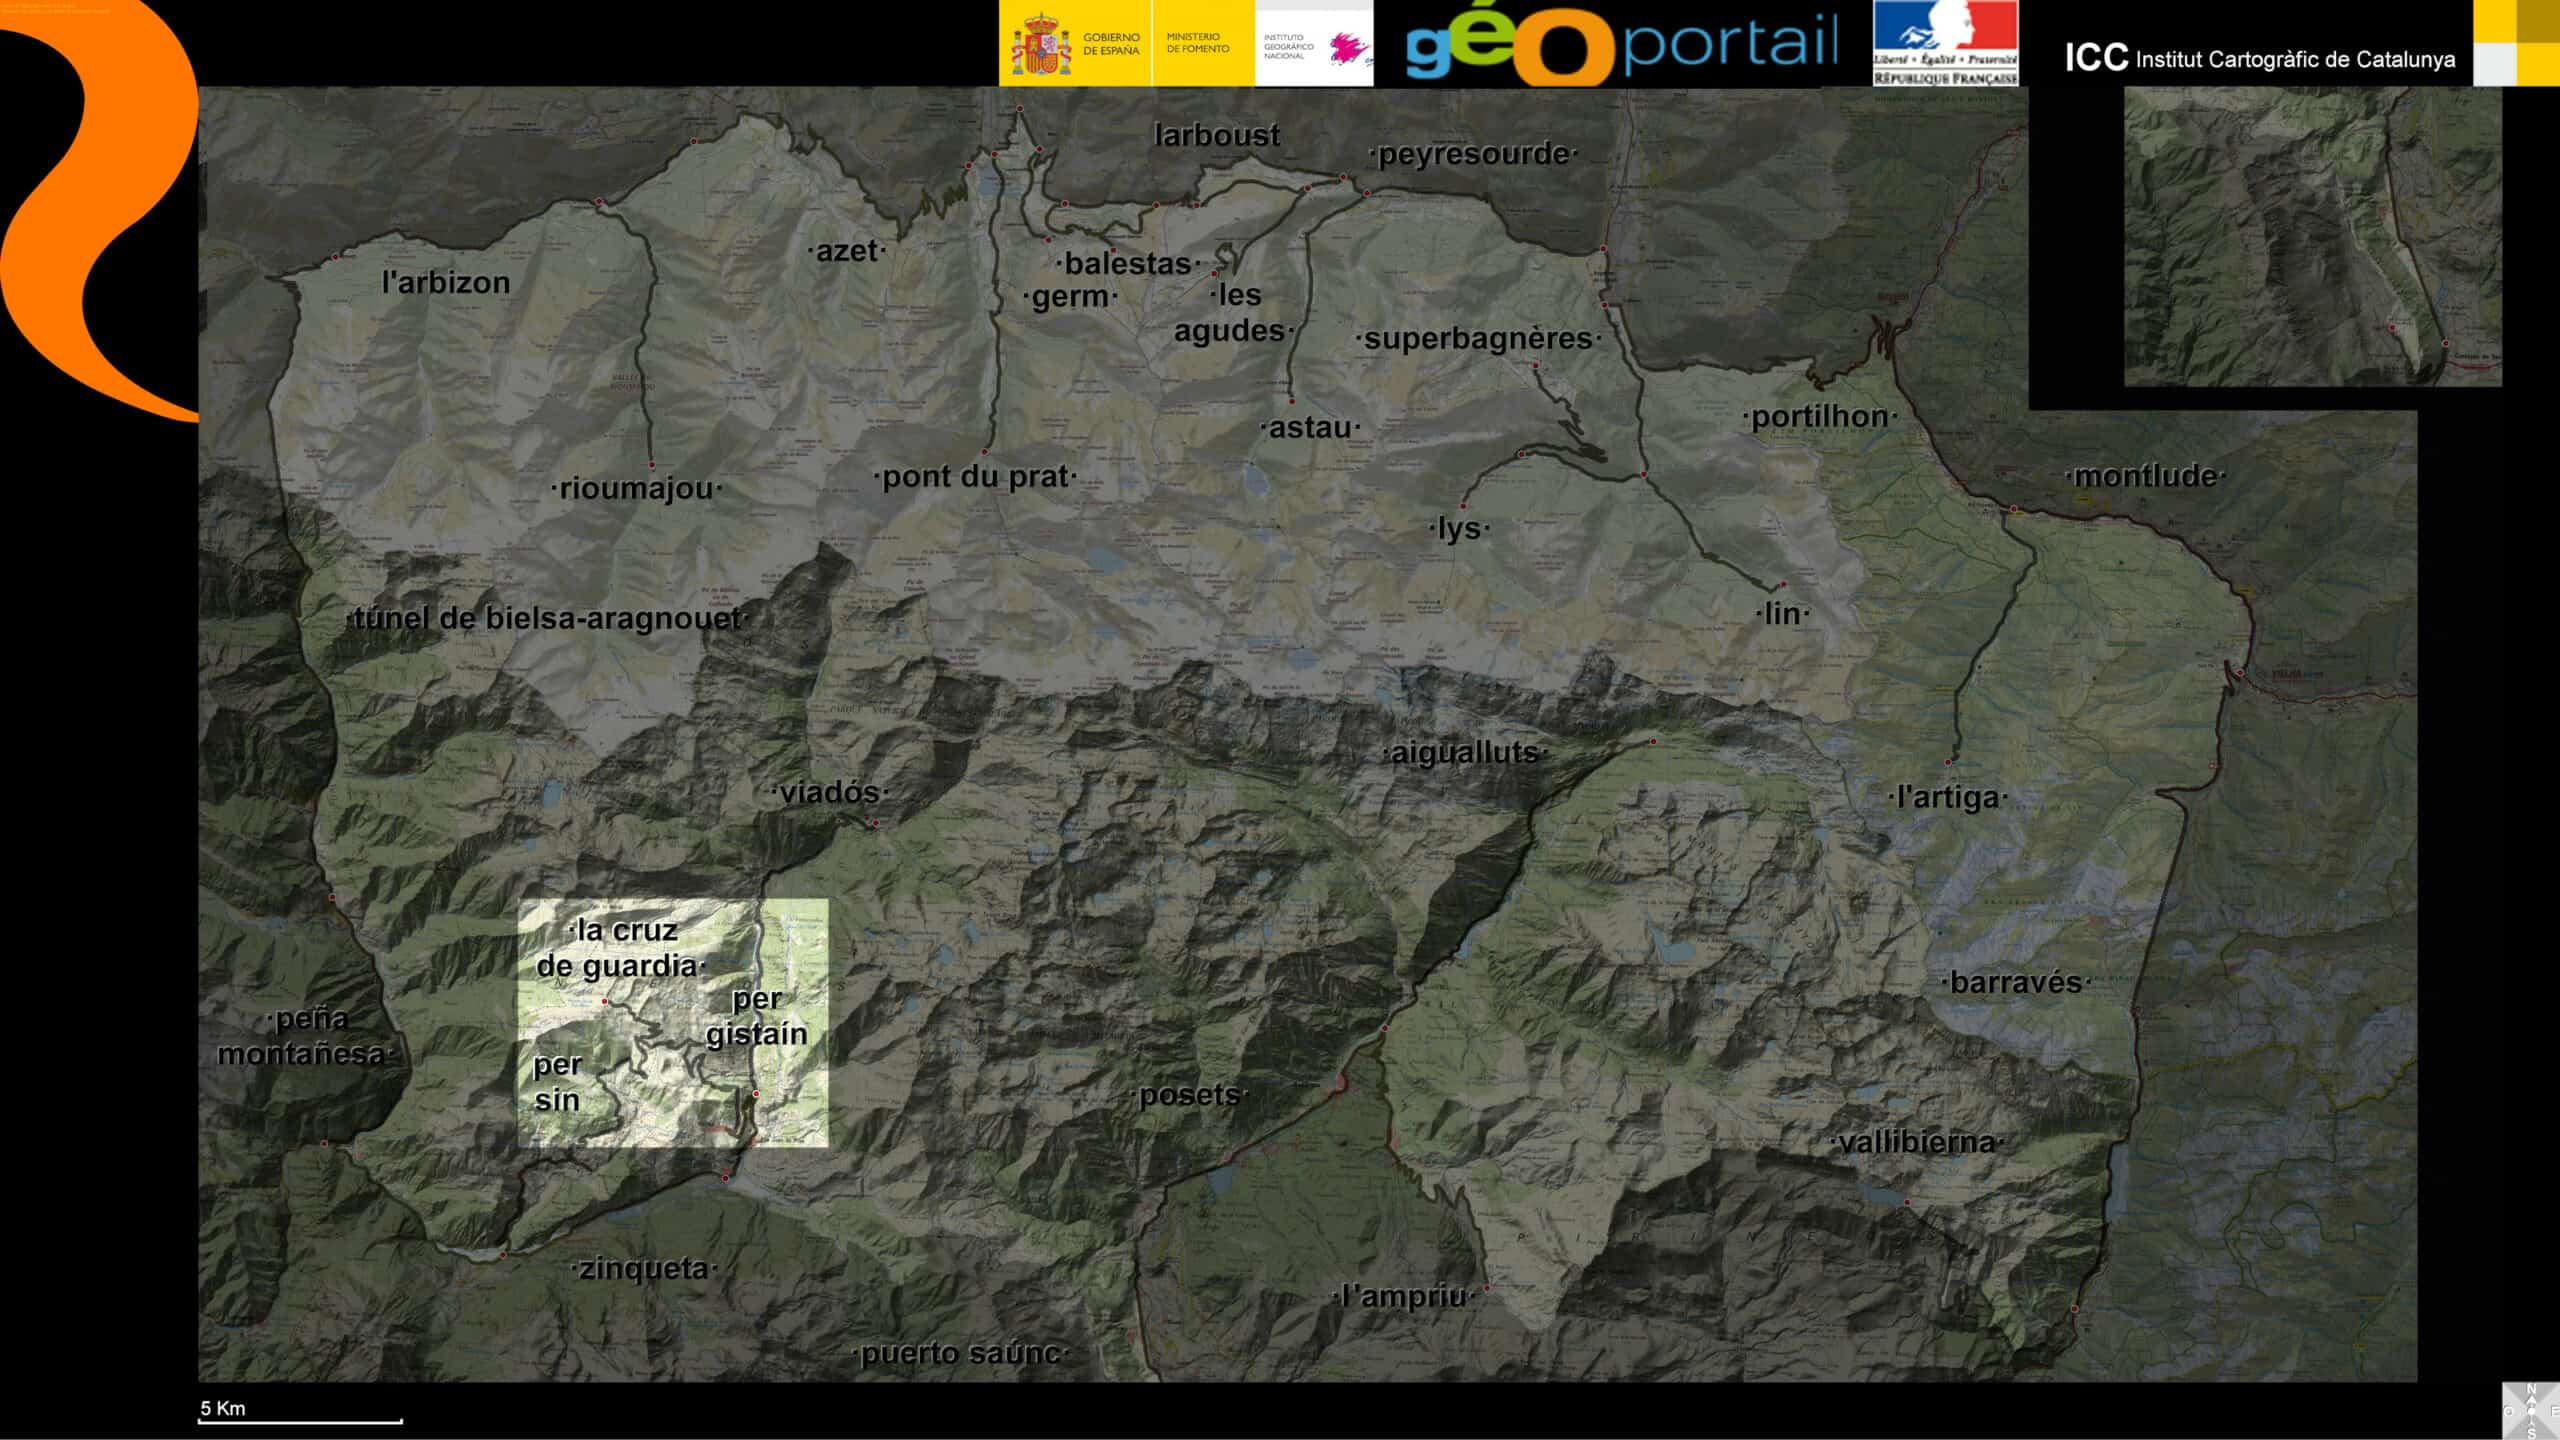This screenshot has width=2560, height=1440.
Task: Click the yellow square ICC emblem
Action: pyautogui.click(x=2516, y=43)
